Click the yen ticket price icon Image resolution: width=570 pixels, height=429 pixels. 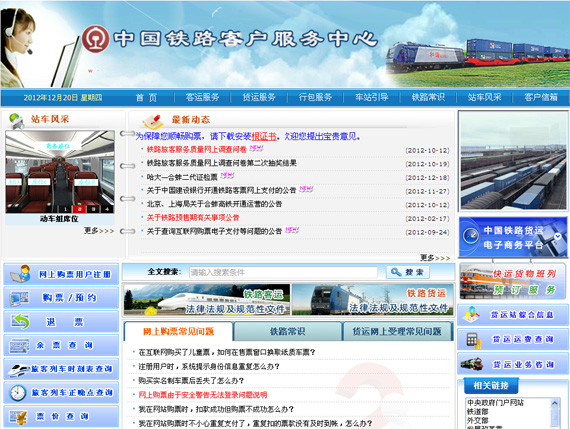click(x=19, y=417)
